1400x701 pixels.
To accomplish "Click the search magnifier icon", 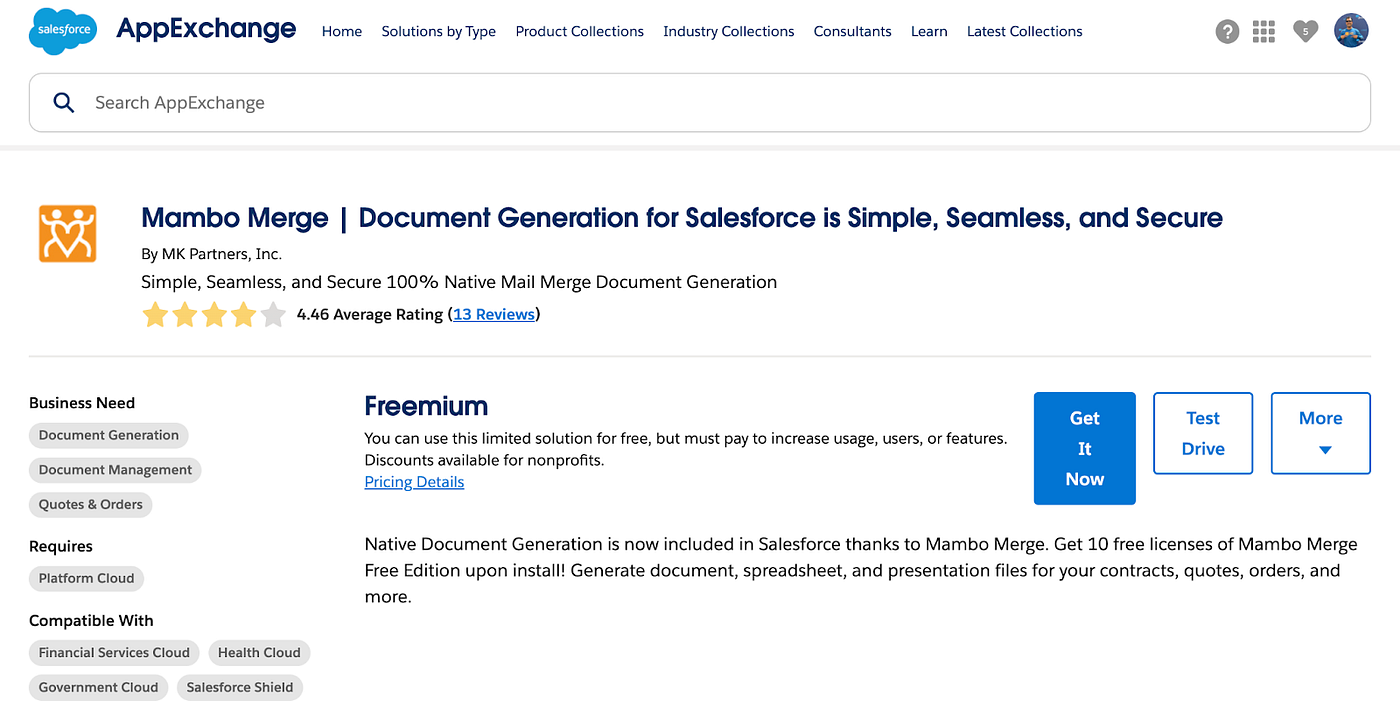I will pos(63,102).
